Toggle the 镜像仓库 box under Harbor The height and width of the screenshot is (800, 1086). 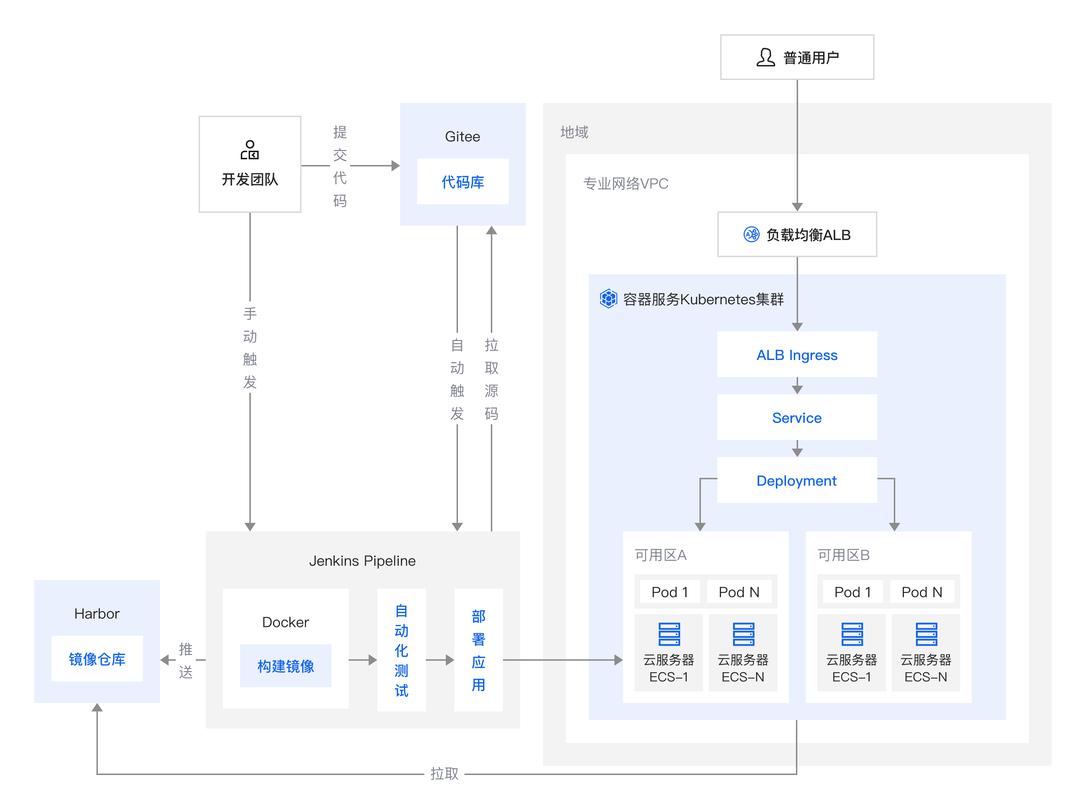click(96, 658)
